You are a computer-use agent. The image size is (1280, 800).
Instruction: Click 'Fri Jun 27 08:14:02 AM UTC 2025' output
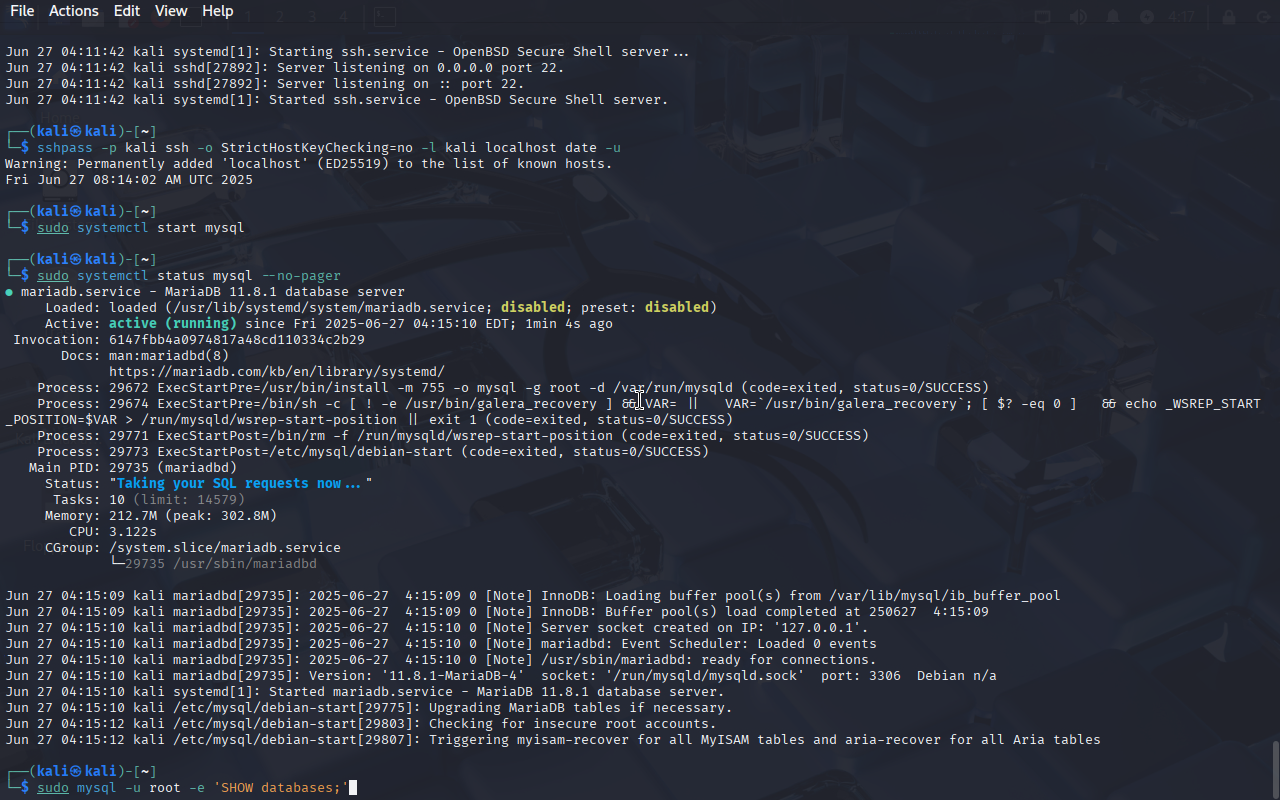(129, 180)
